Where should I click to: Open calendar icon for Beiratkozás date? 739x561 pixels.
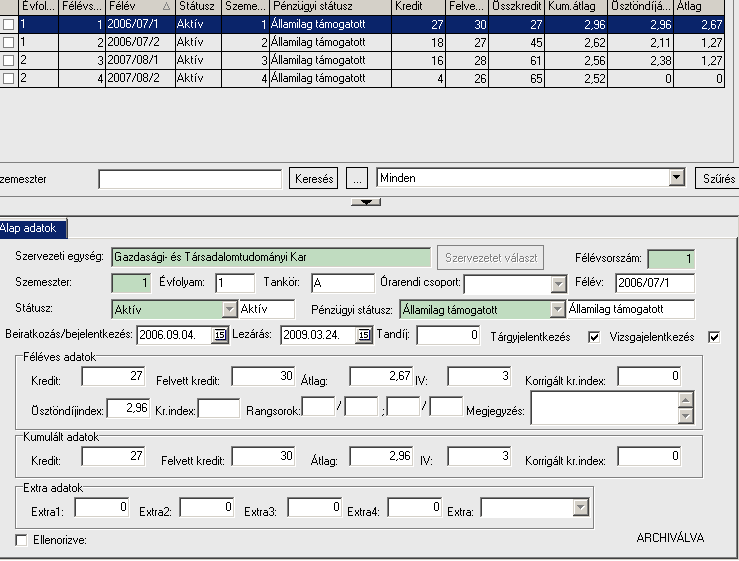pos(220,335)
